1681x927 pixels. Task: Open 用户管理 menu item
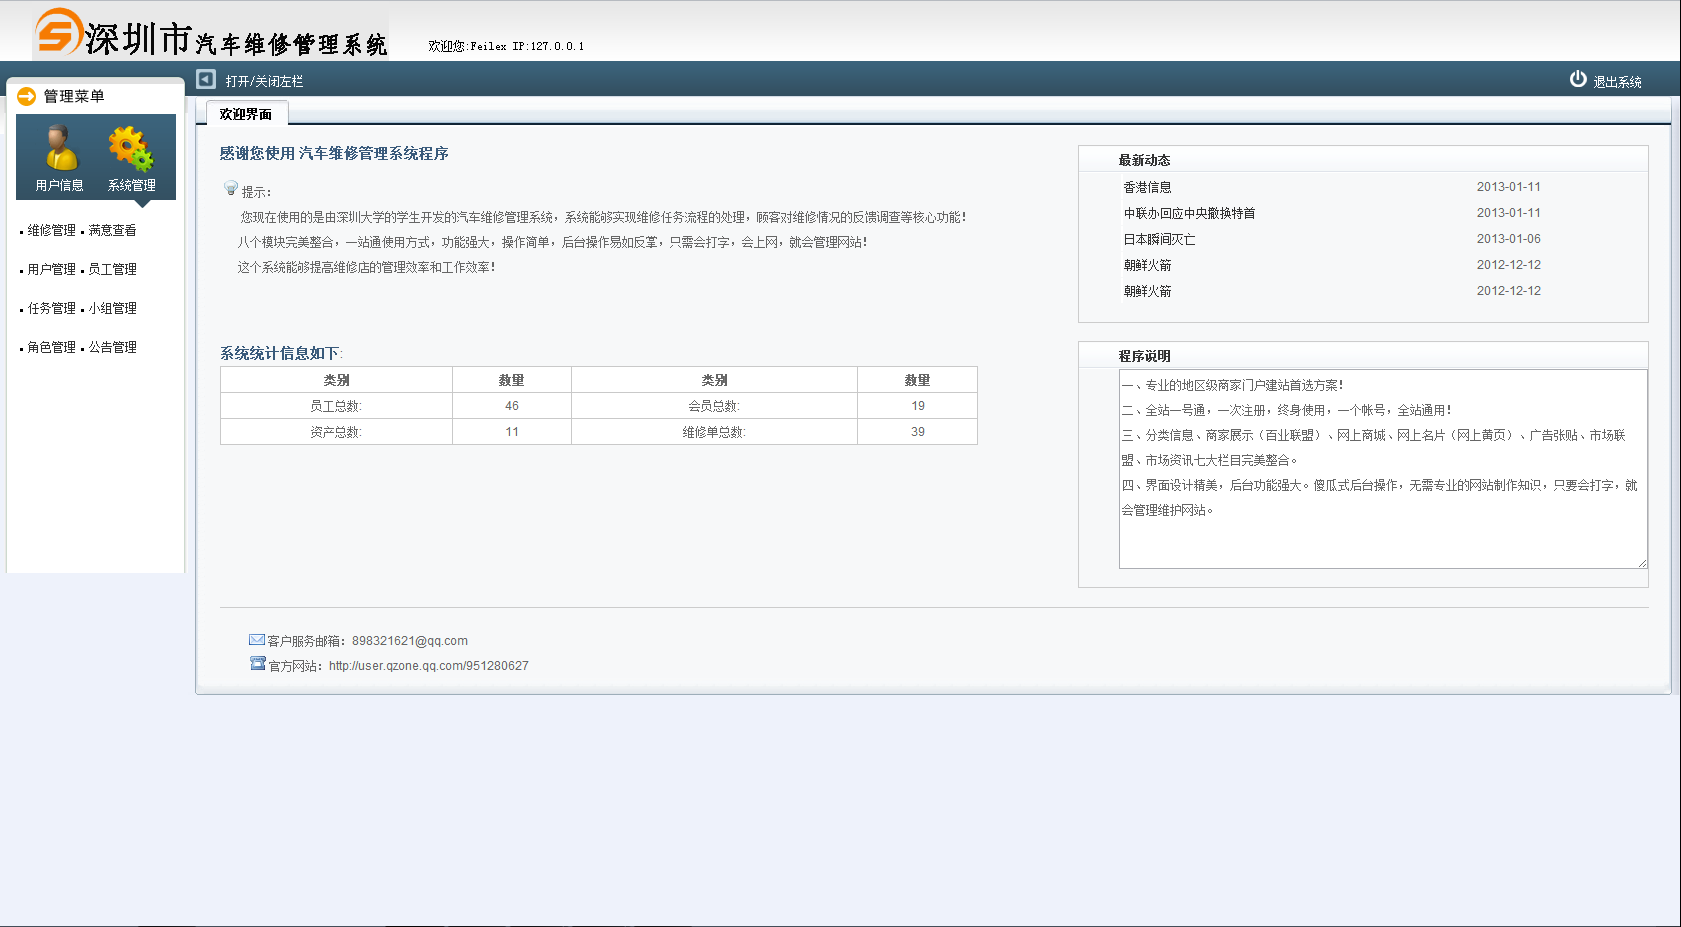tap(51, 269)
